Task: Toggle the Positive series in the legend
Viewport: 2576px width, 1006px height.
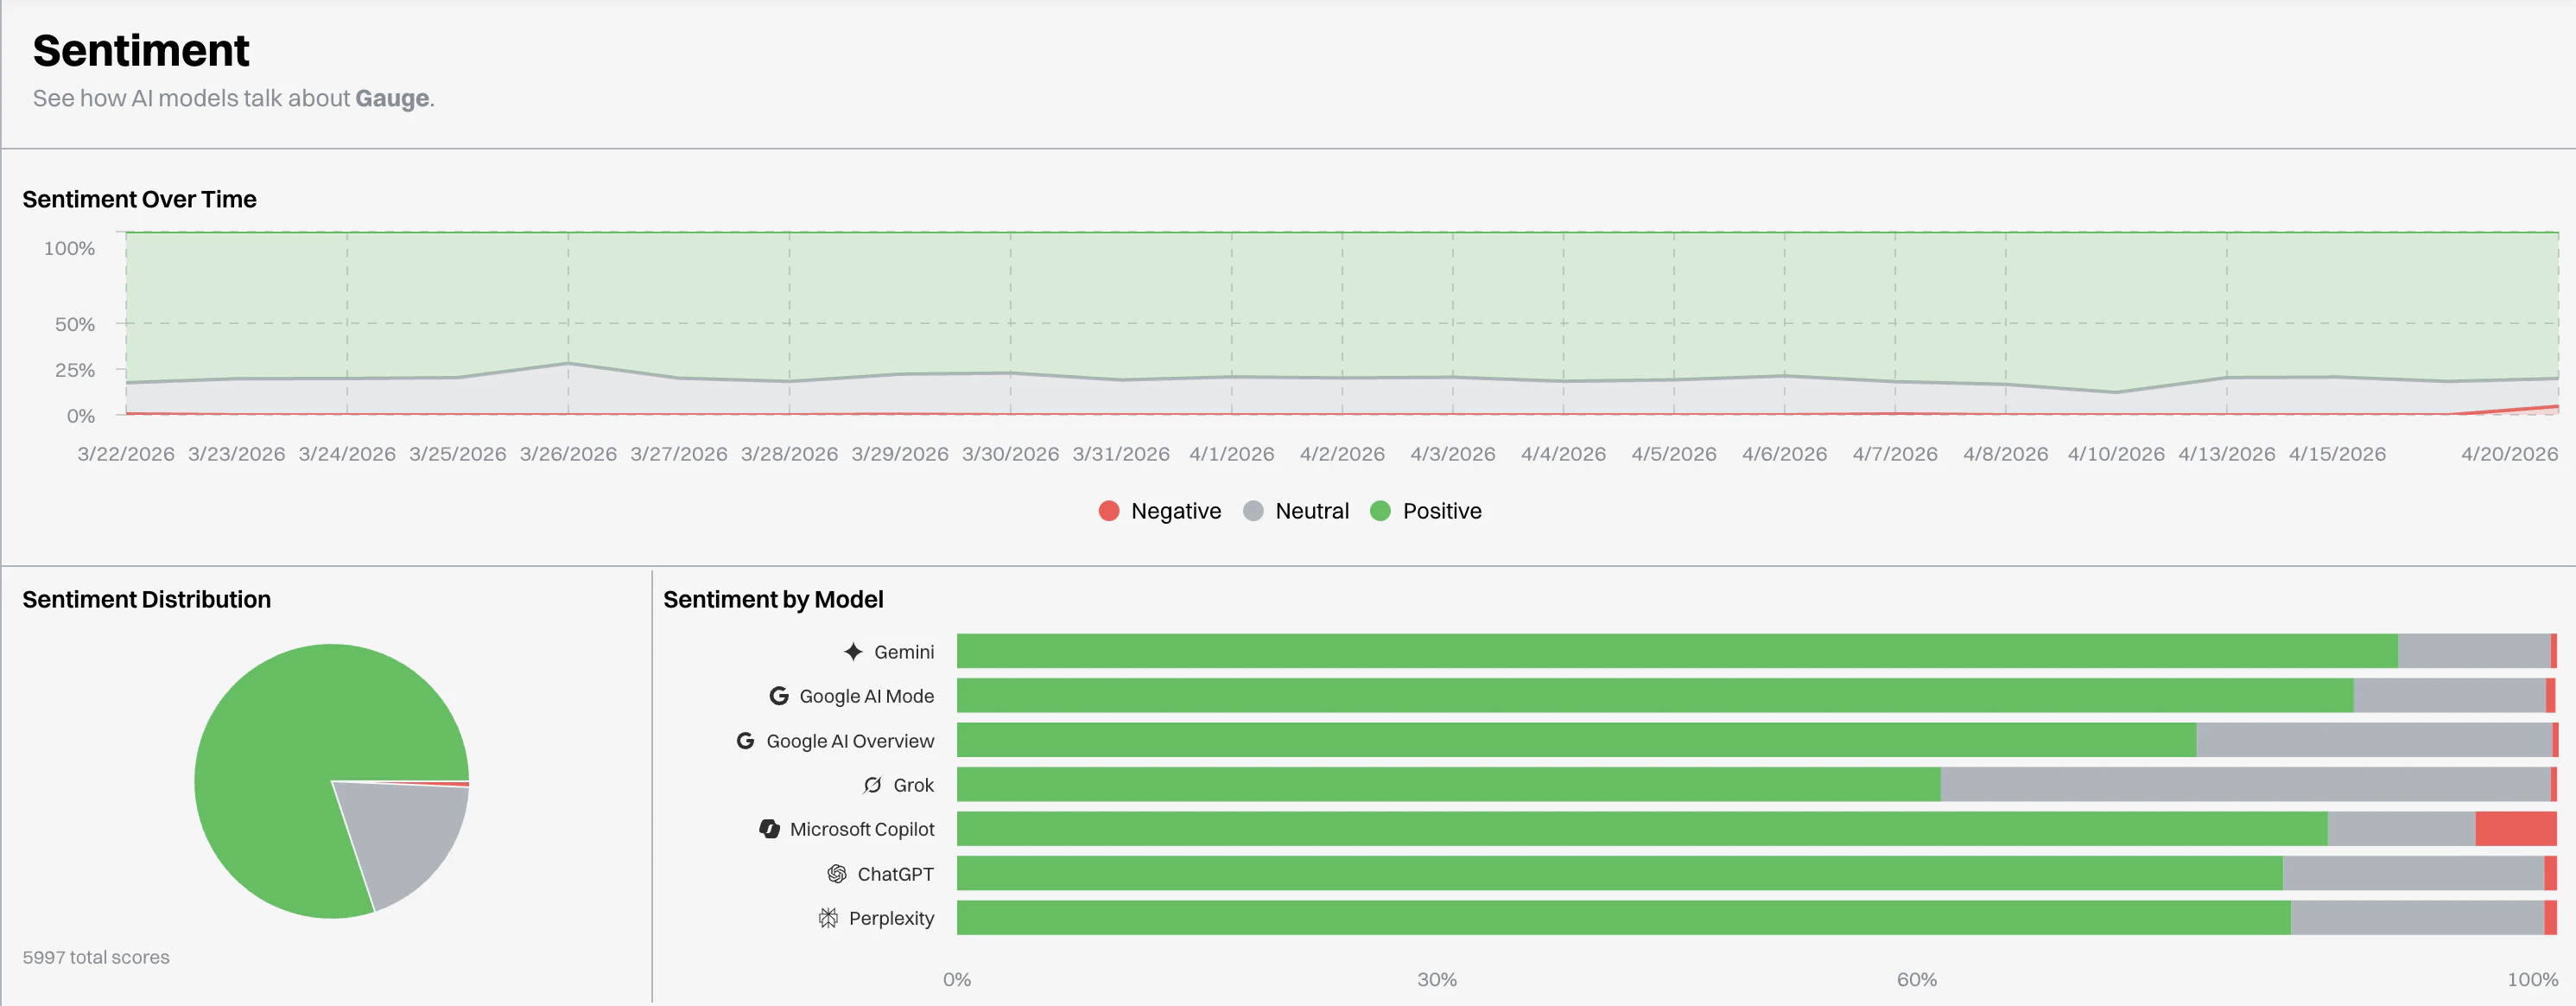Action: [1426, 510]
